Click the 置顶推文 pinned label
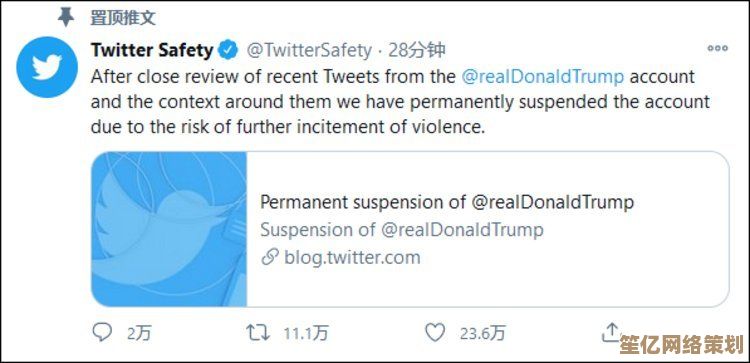The width and height of the screenshot is (750, 363). [x=123, y=18]
